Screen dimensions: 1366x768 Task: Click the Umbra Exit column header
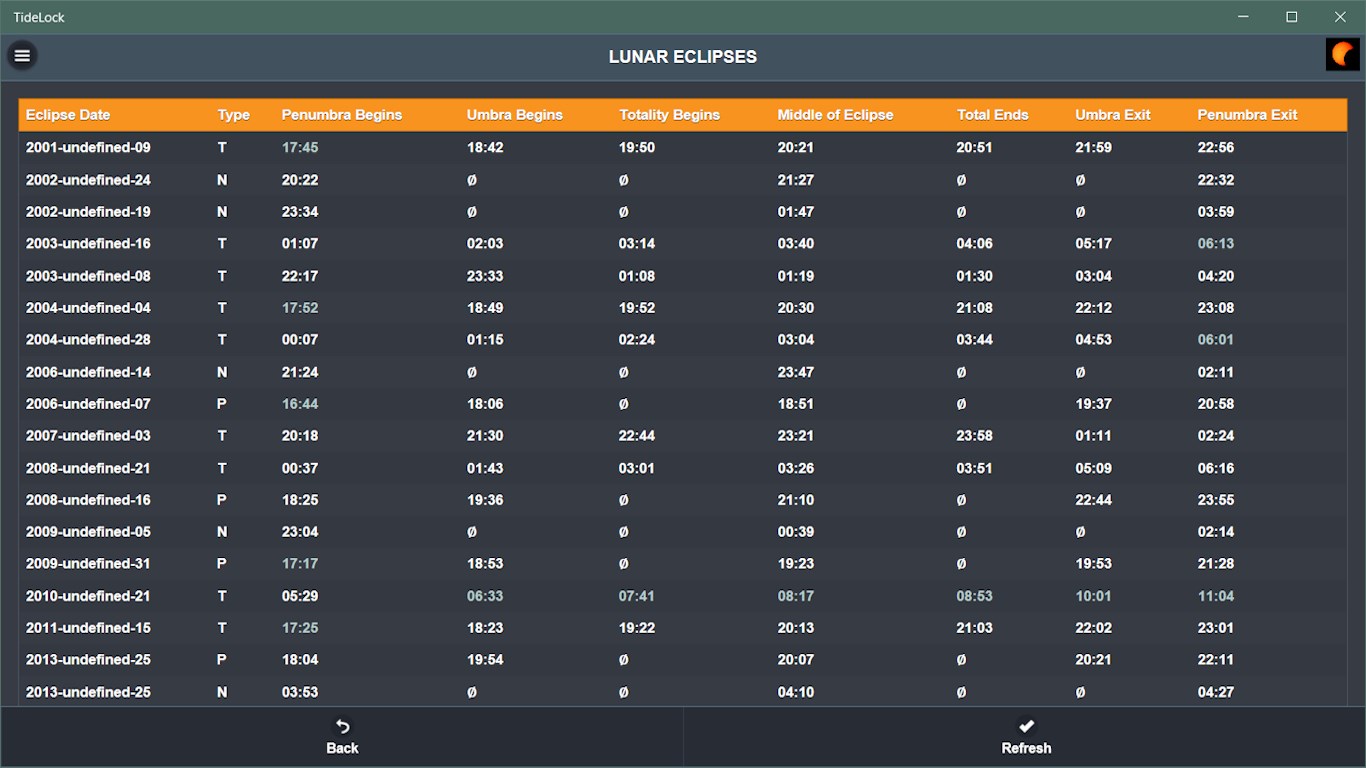(x=1113, y=115)
